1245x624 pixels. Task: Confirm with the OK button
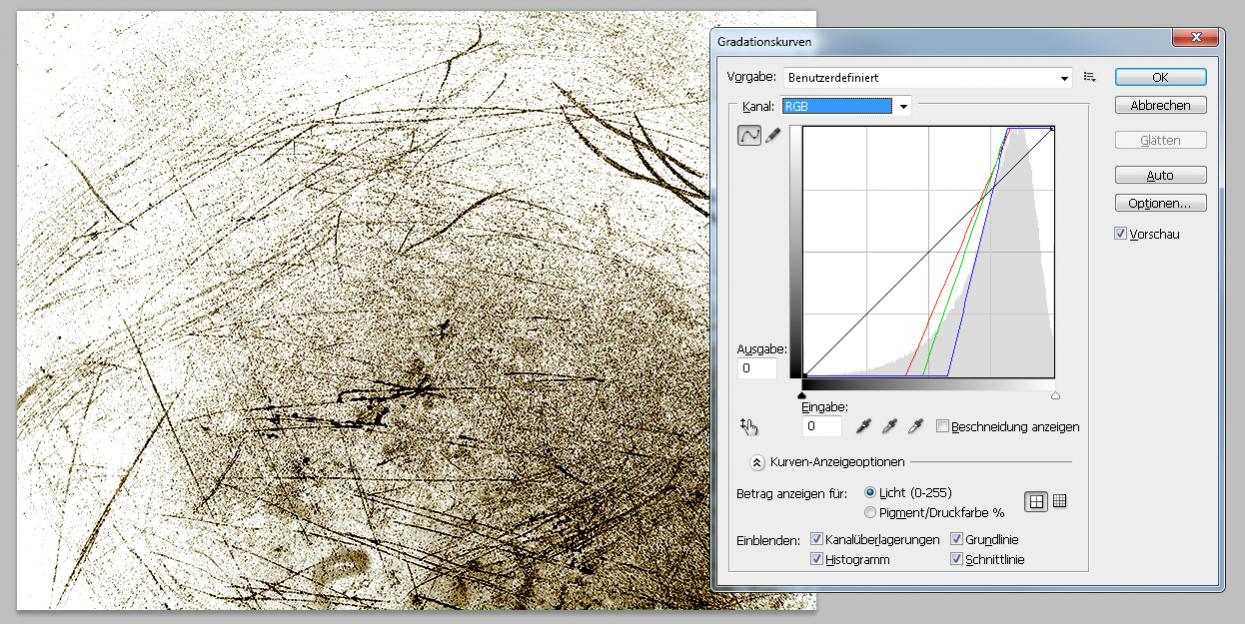tap(1160, 77)
